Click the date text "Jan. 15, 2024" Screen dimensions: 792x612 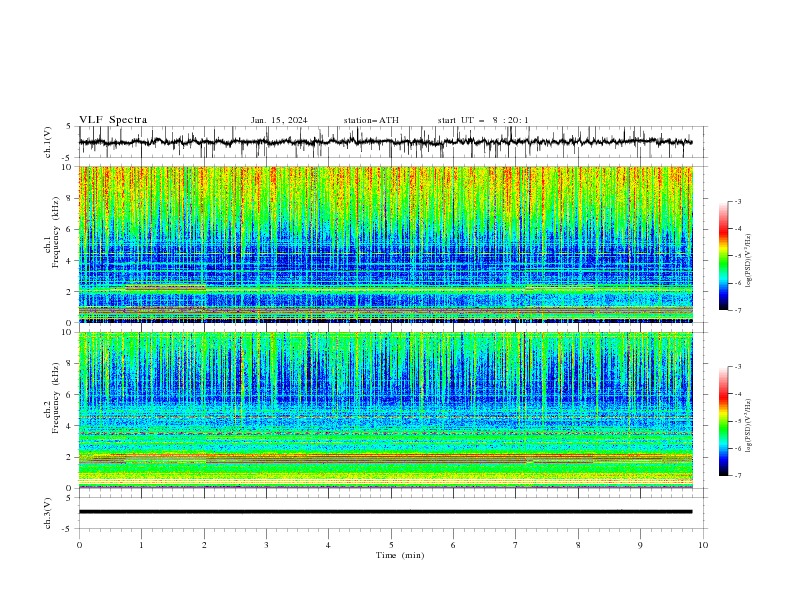click(279, 120)
